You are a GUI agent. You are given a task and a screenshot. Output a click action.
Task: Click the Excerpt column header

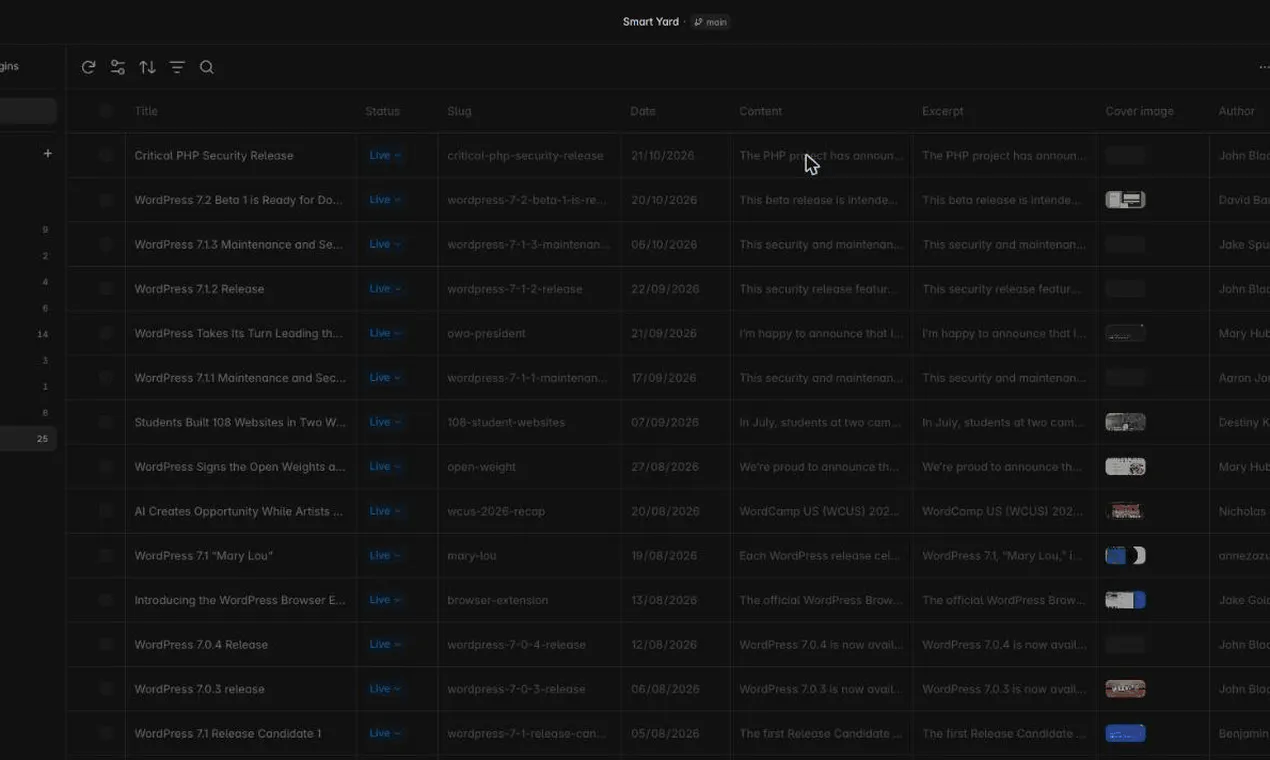(x=943, y=111)
